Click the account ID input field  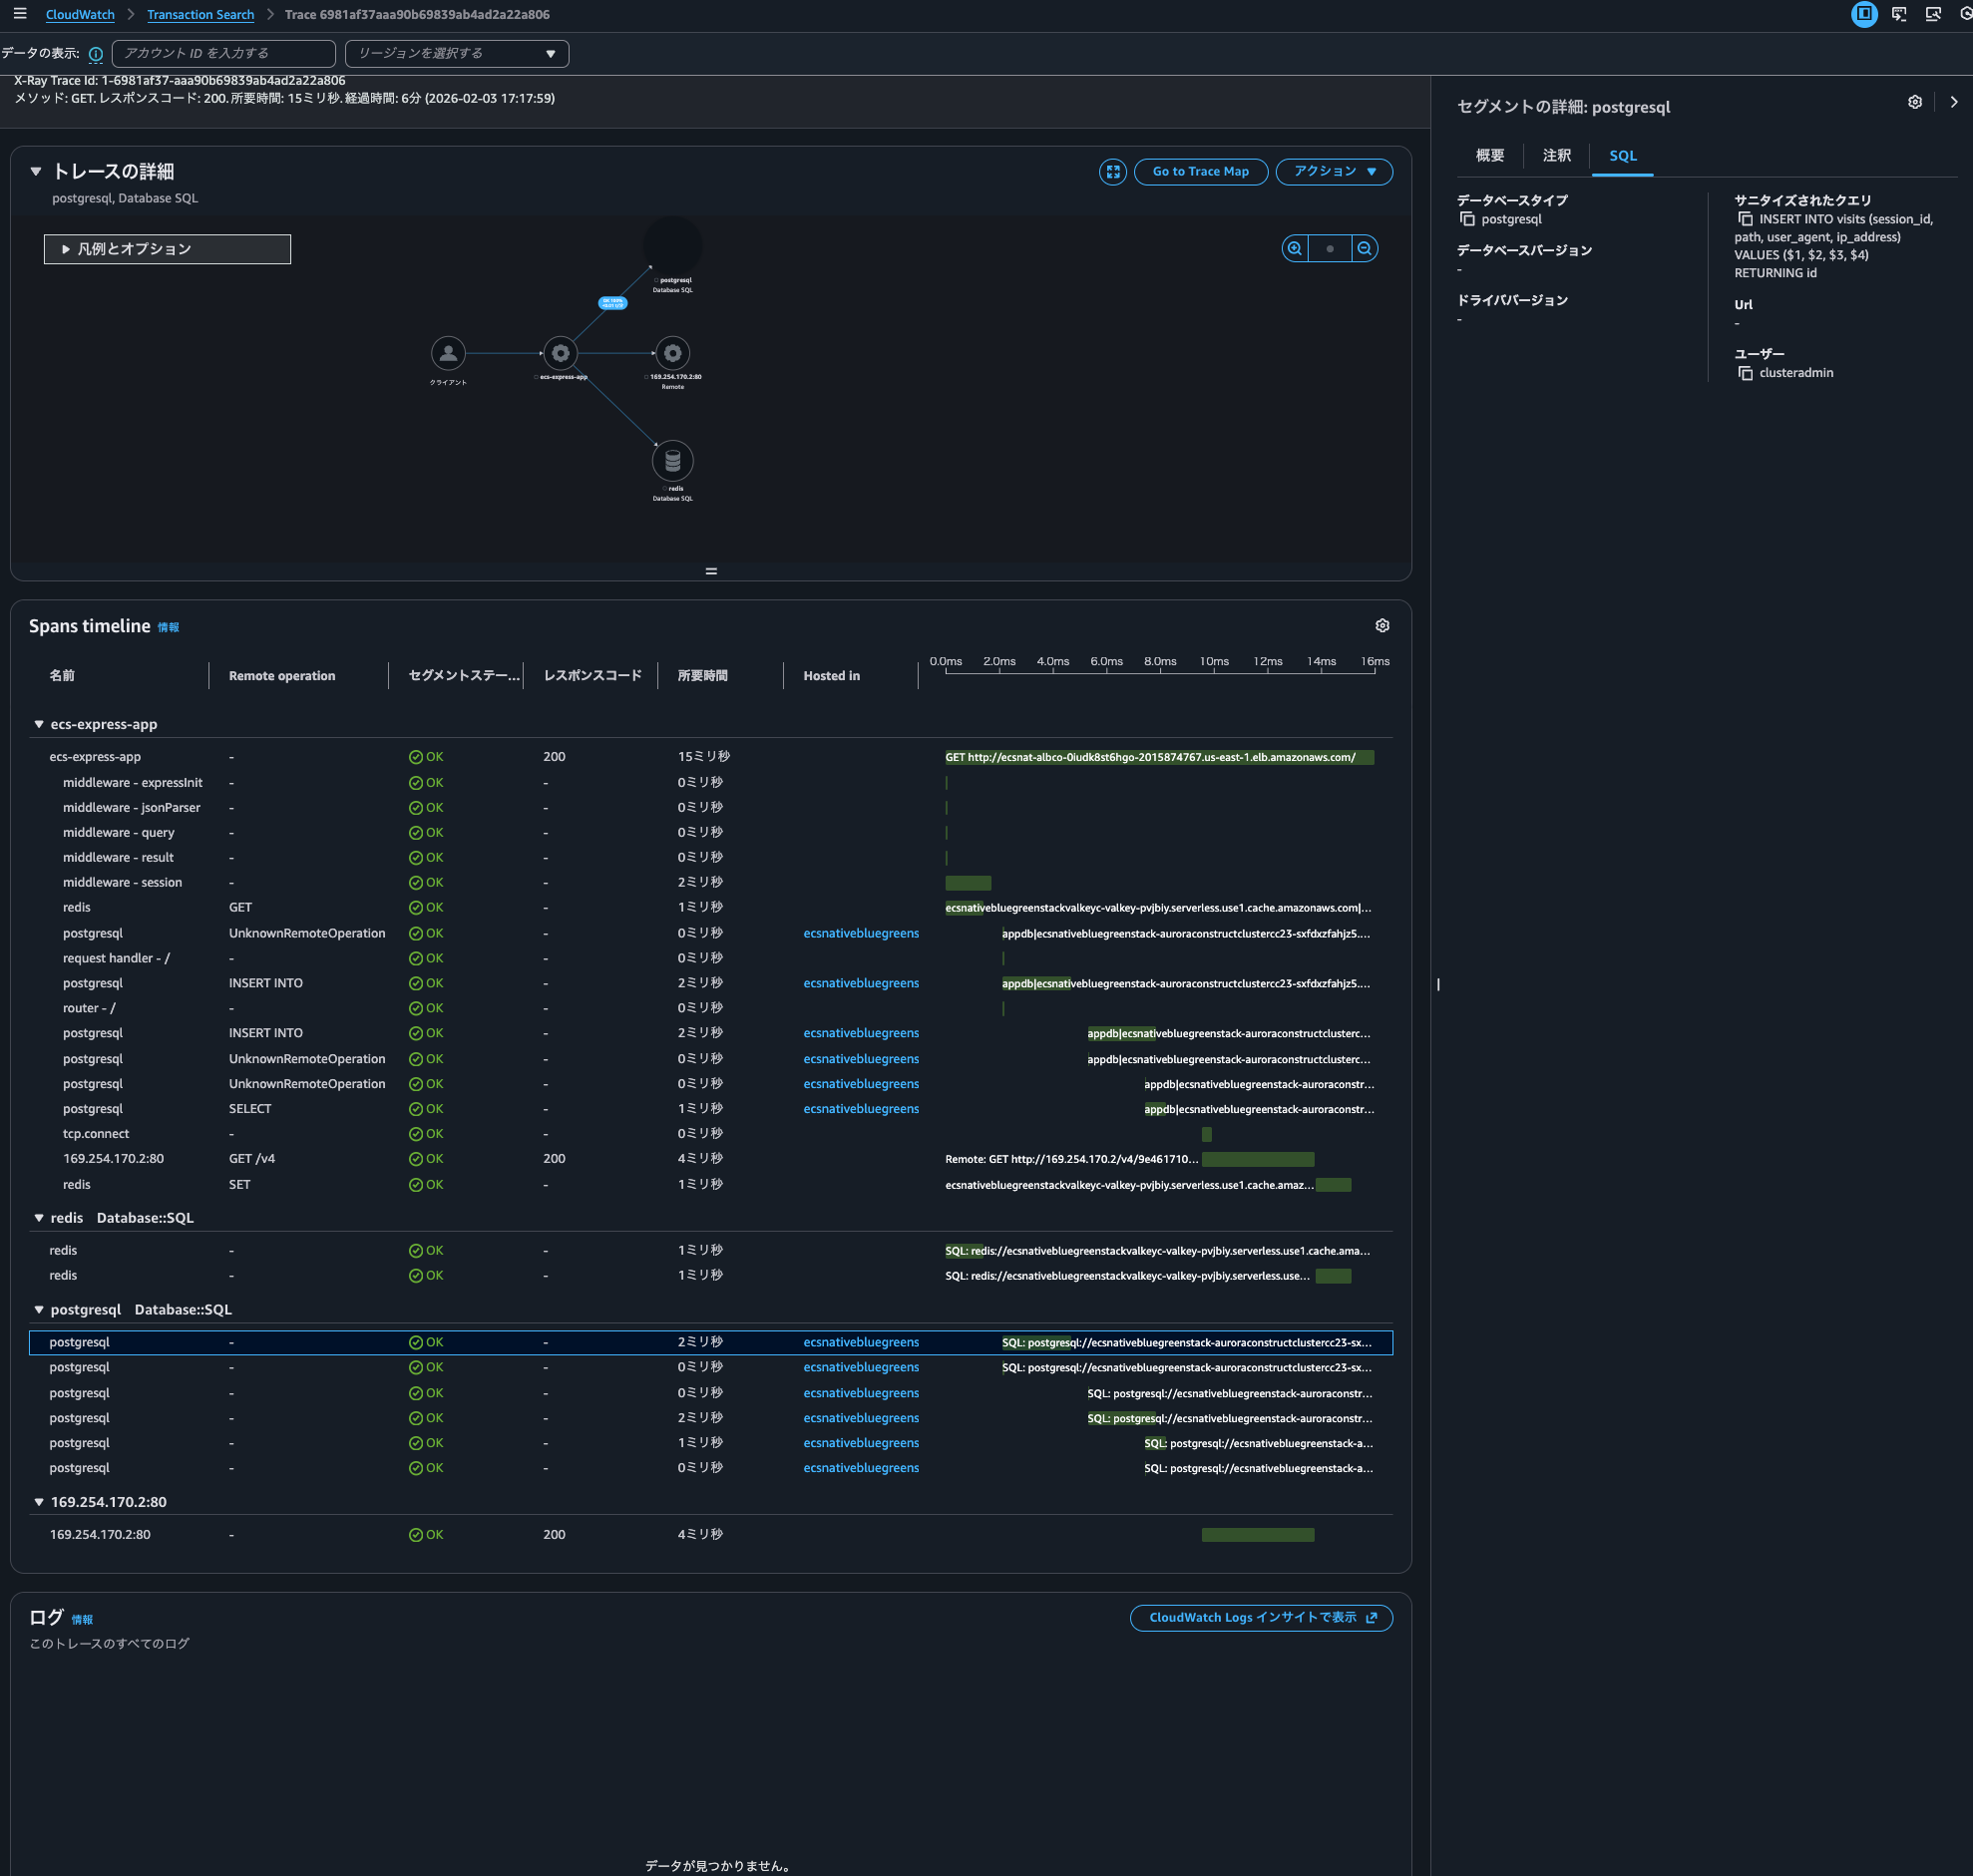223,54
